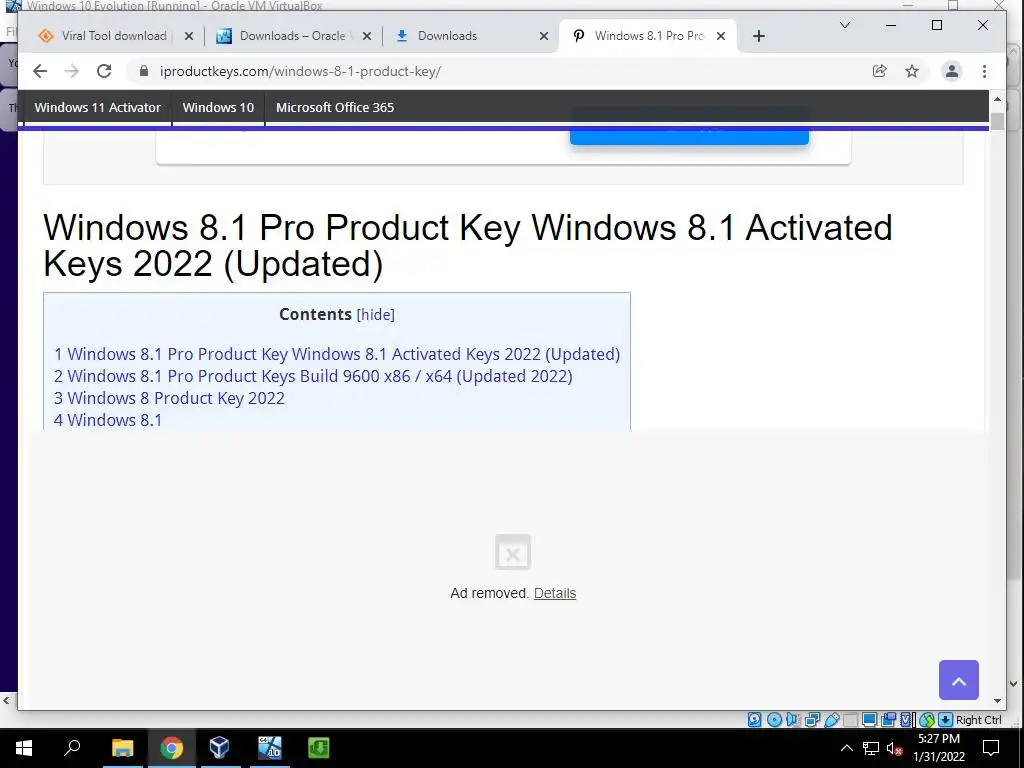View site information via padlock icon
1024x768 pixels.
click(x=144, y=71)
